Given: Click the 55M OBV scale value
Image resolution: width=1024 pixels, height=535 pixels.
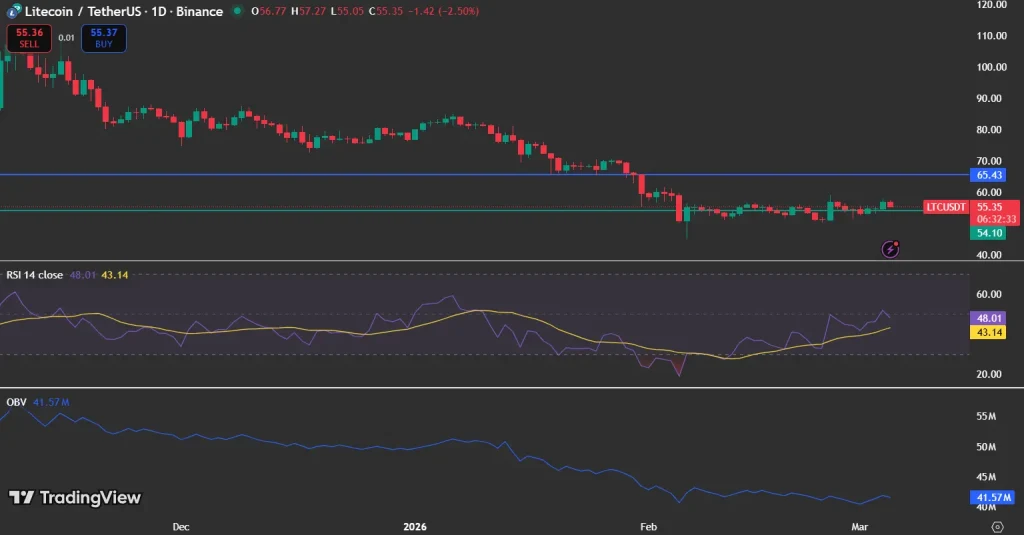Looking at the screenshot, I should tap(986, 416).
